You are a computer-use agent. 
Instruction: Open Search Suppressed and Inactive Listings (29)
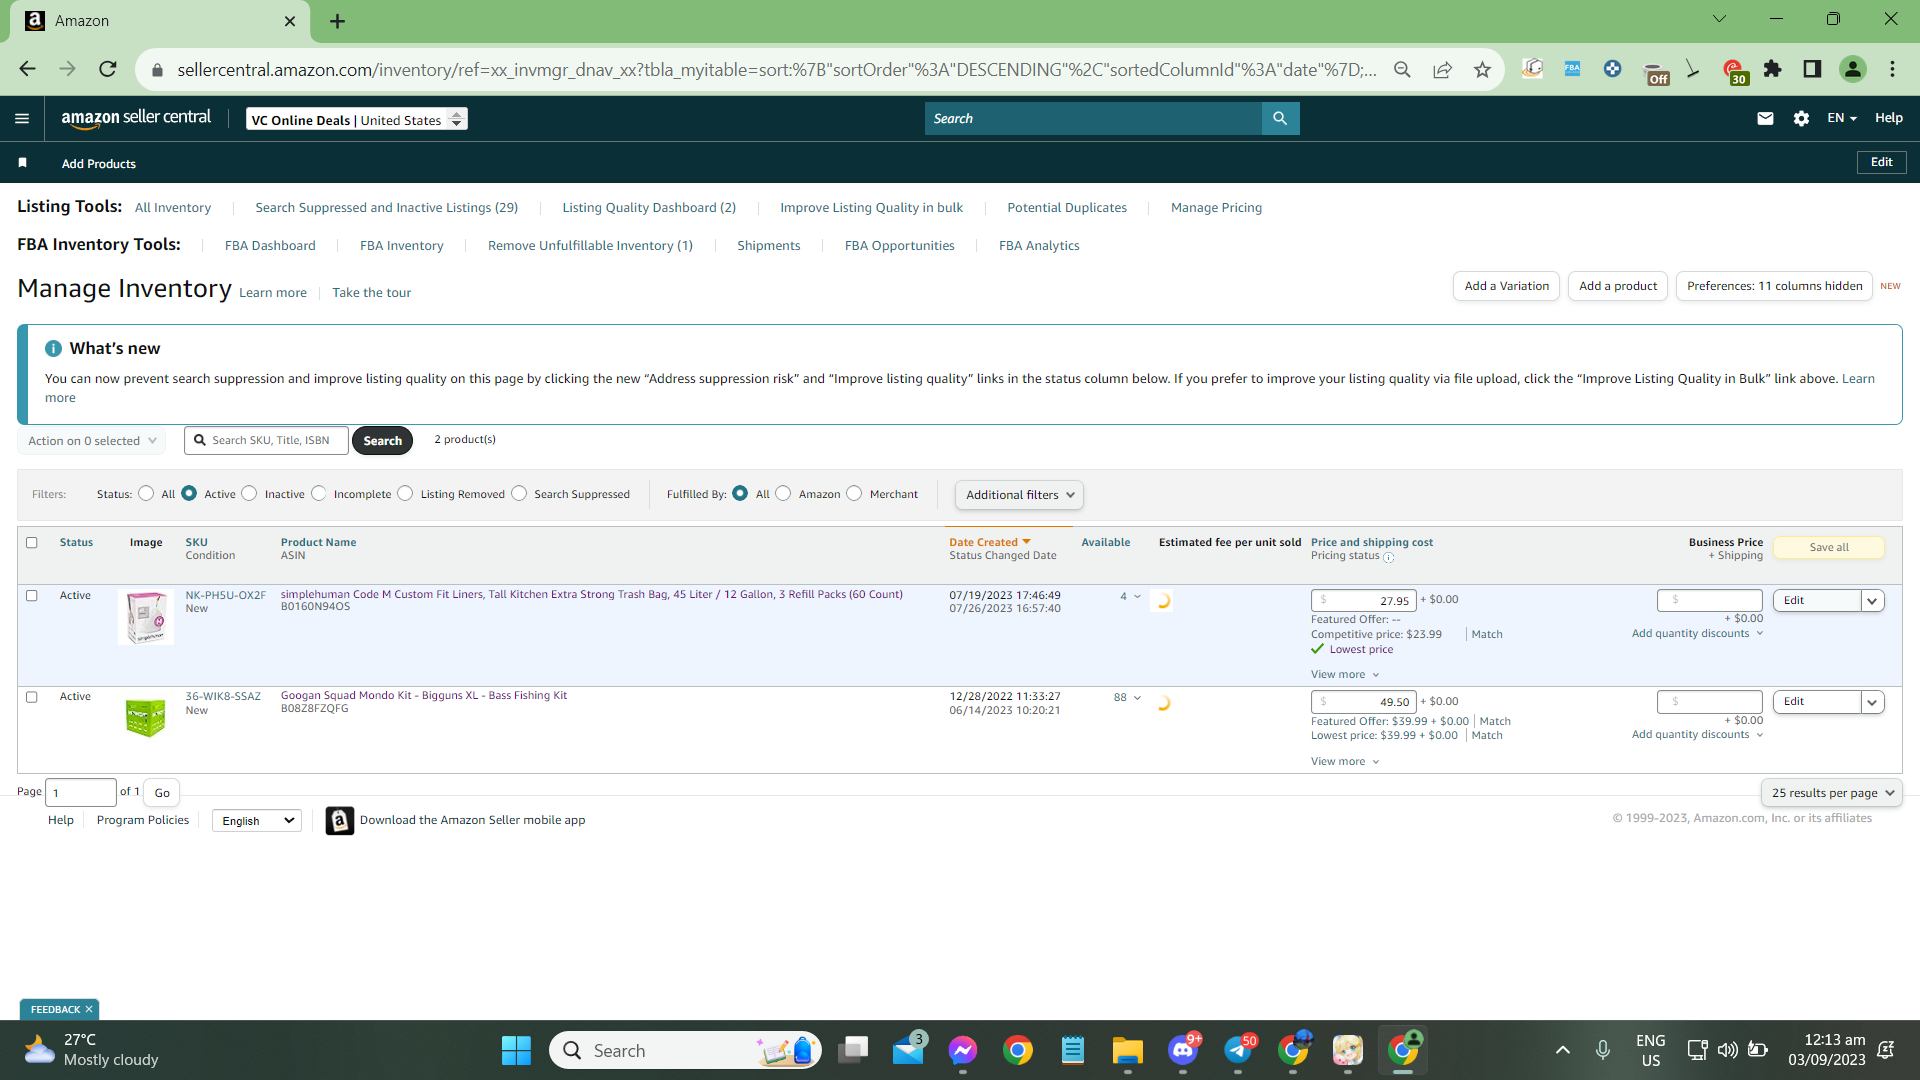[386, 208]
